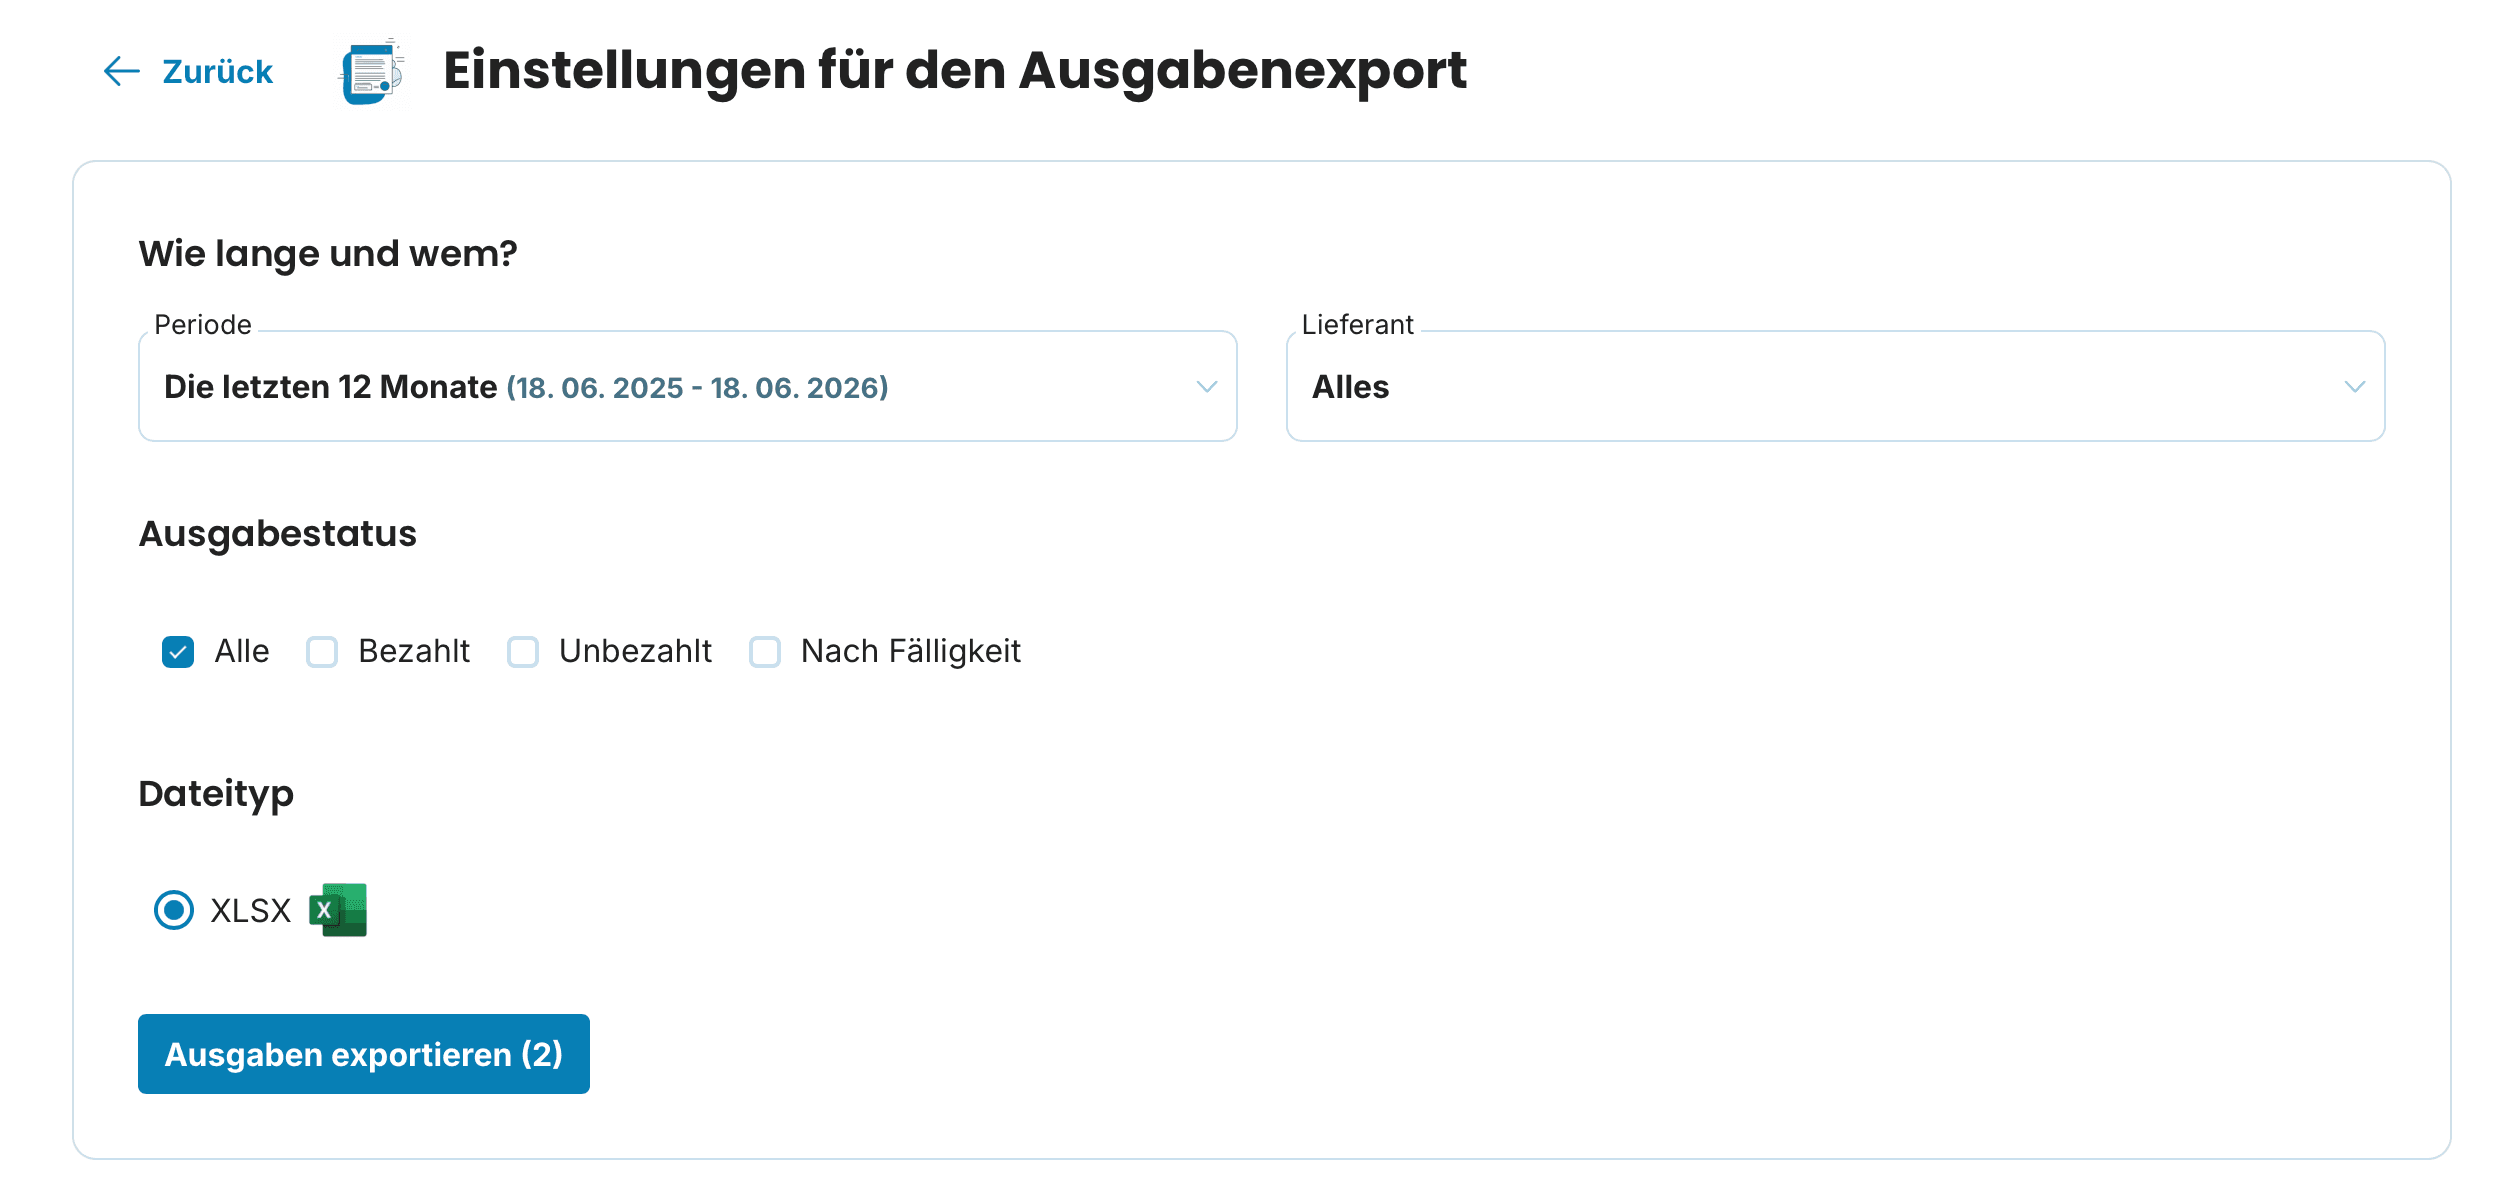Tick the Nach Fälligkeit checkbox
2514x1196 pixels.
click(765, 652)
